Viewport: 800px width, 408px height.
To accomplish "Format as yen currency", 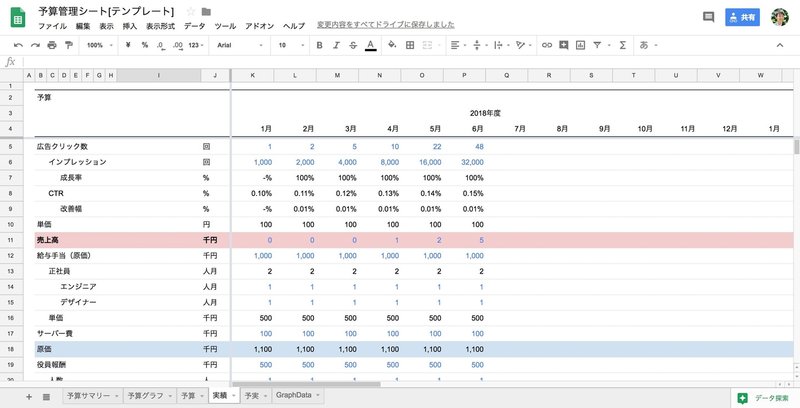I will (x=128, y=45).
